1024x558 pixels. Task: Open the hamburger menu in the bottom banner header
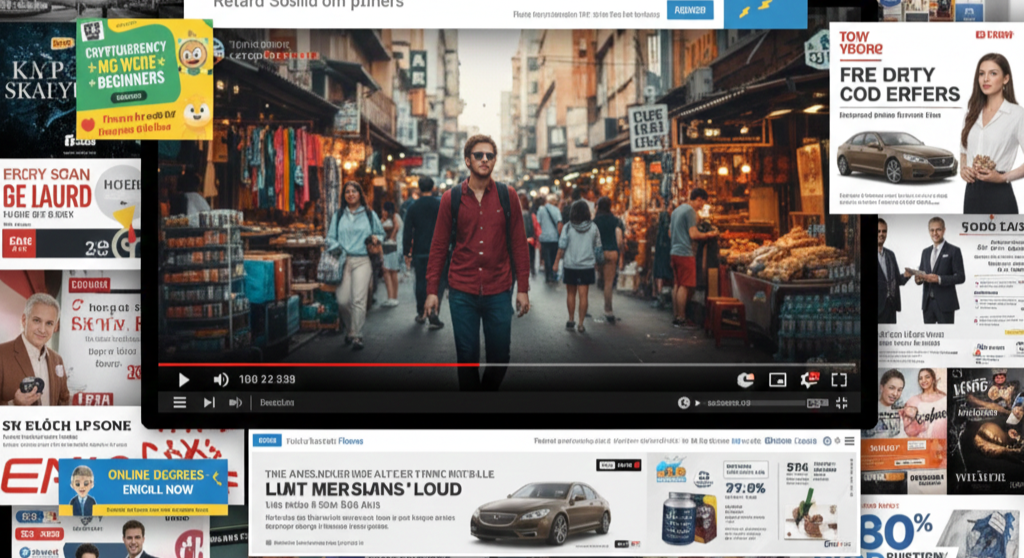click(x=850, y=441)
